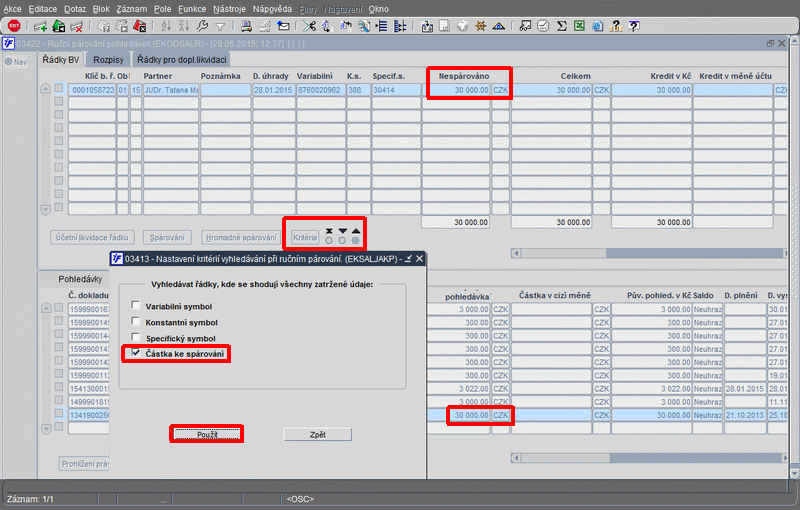Open the Editace menu

click(x=42, y=9)
